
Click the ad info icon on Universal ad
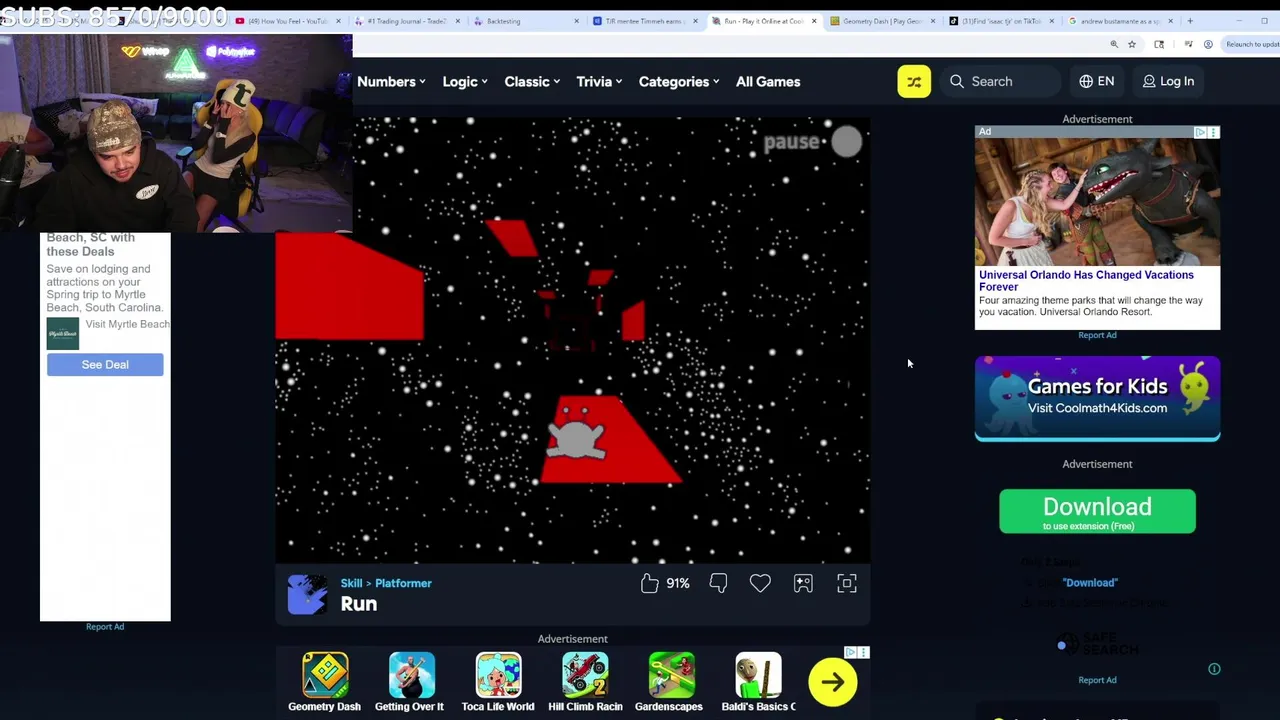click(1200, 132)
